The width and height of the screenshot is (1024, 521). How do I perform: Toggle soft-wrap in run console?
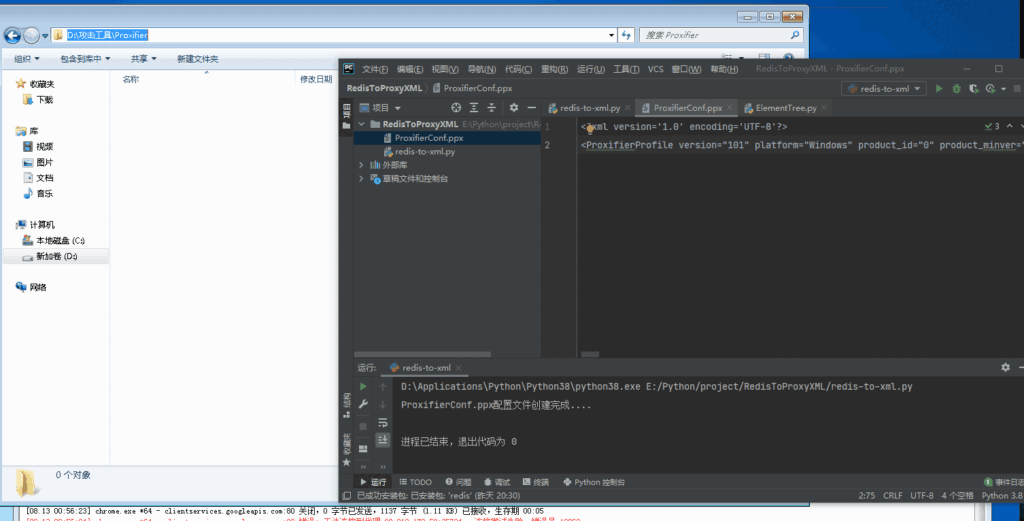[x=383, y=422]
